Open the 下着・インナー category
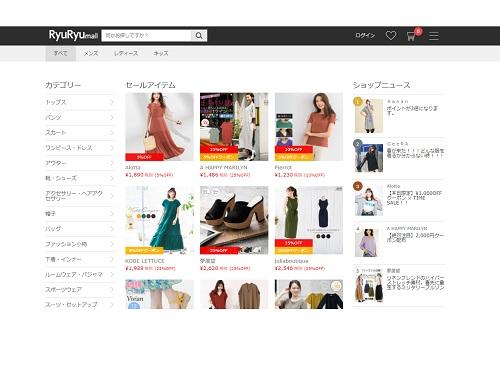This screenshot has height=373, width=500. click(x=79, y=259)
